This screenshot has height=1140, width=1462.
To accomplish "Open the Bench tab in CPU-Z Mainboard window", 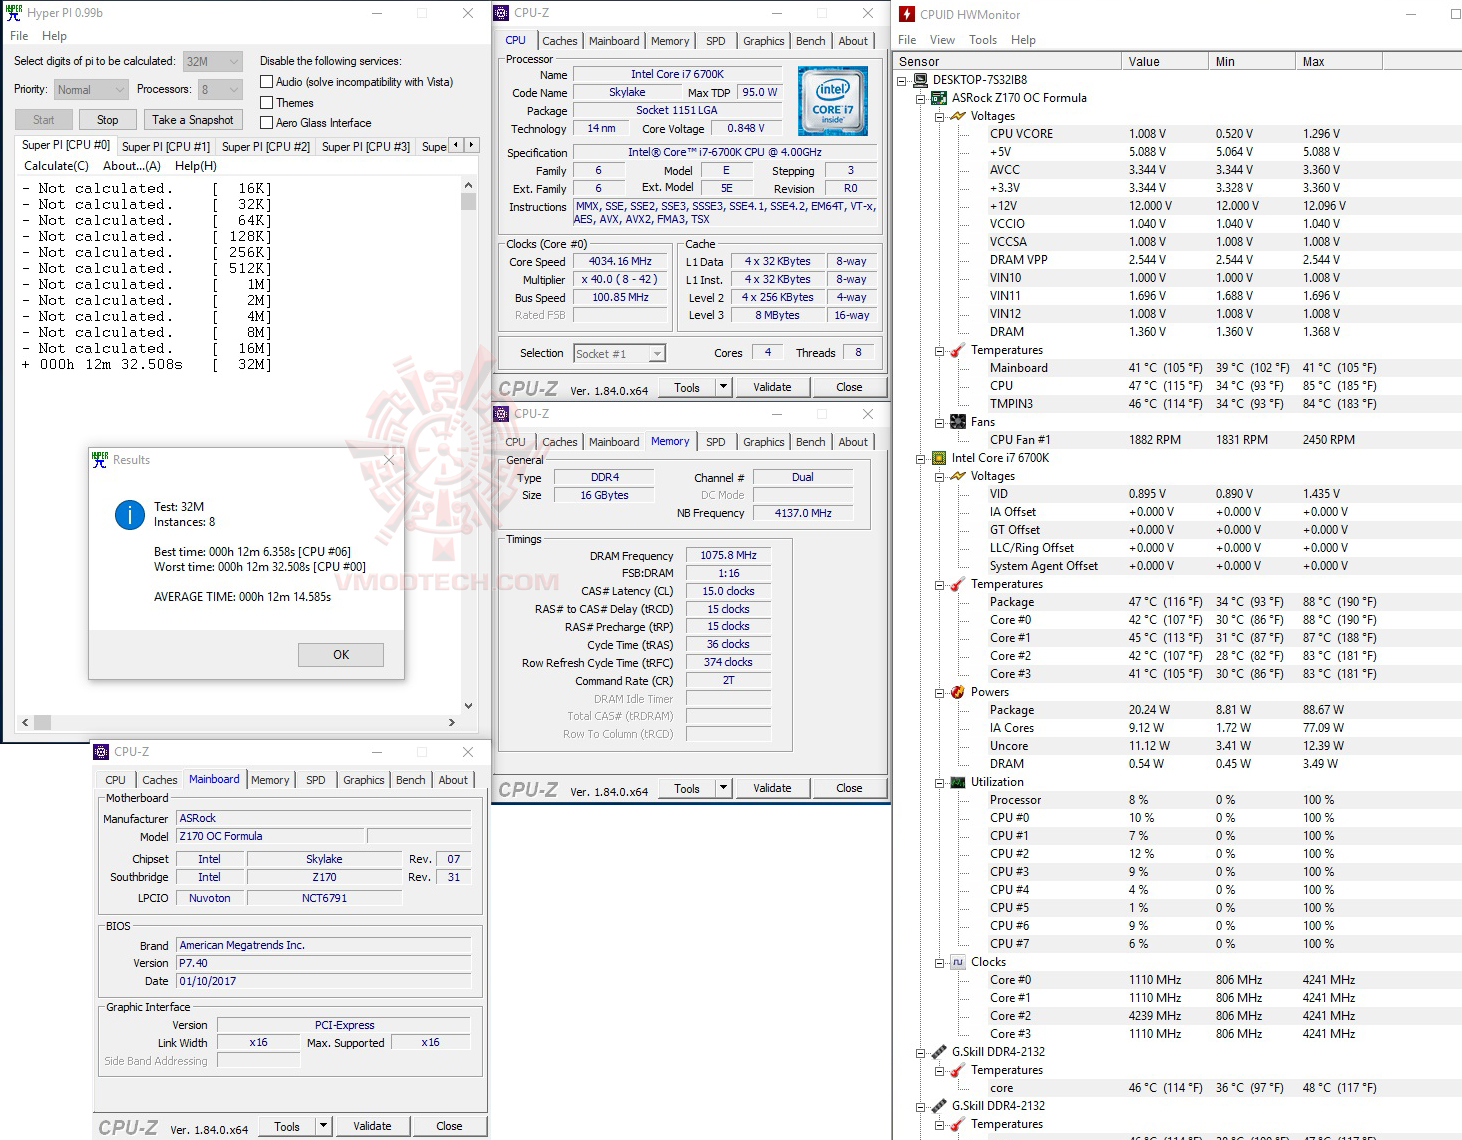I will point(411,780).
